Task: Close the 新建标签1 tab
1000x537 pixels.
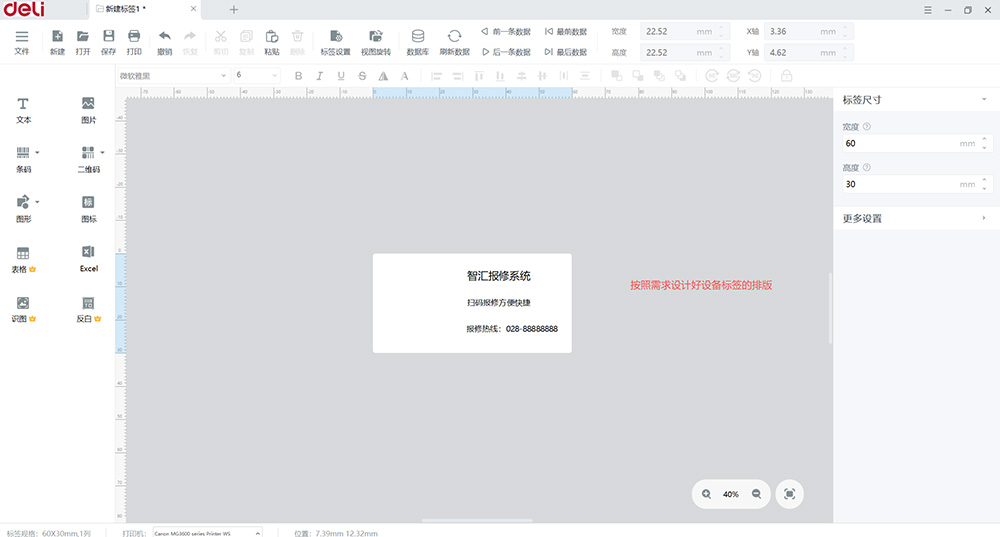Action: [193, 9]
